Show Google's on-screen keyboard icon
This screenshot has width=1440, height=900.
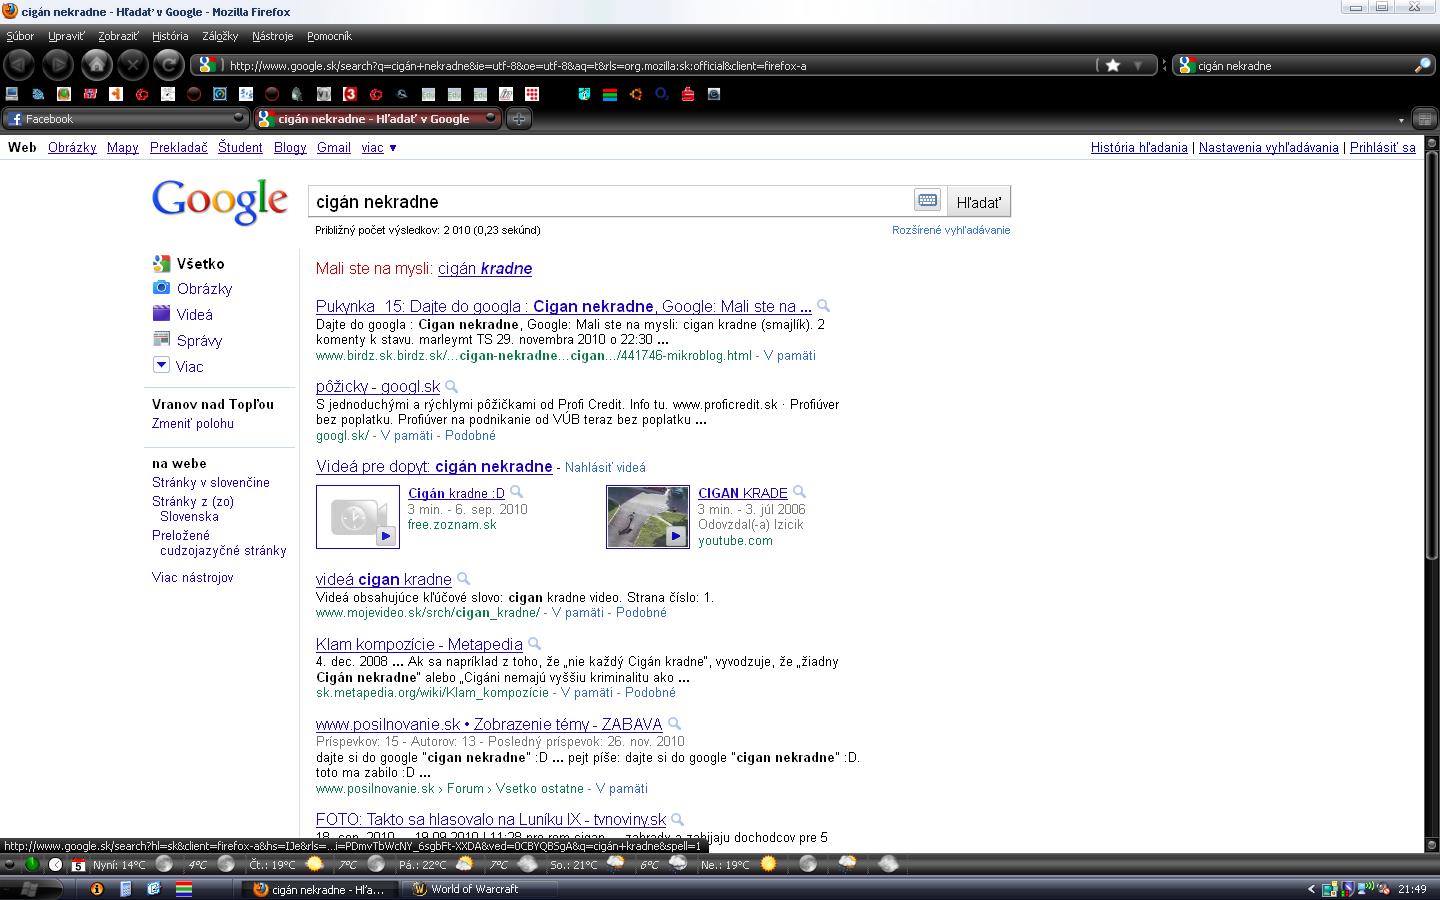927,200
